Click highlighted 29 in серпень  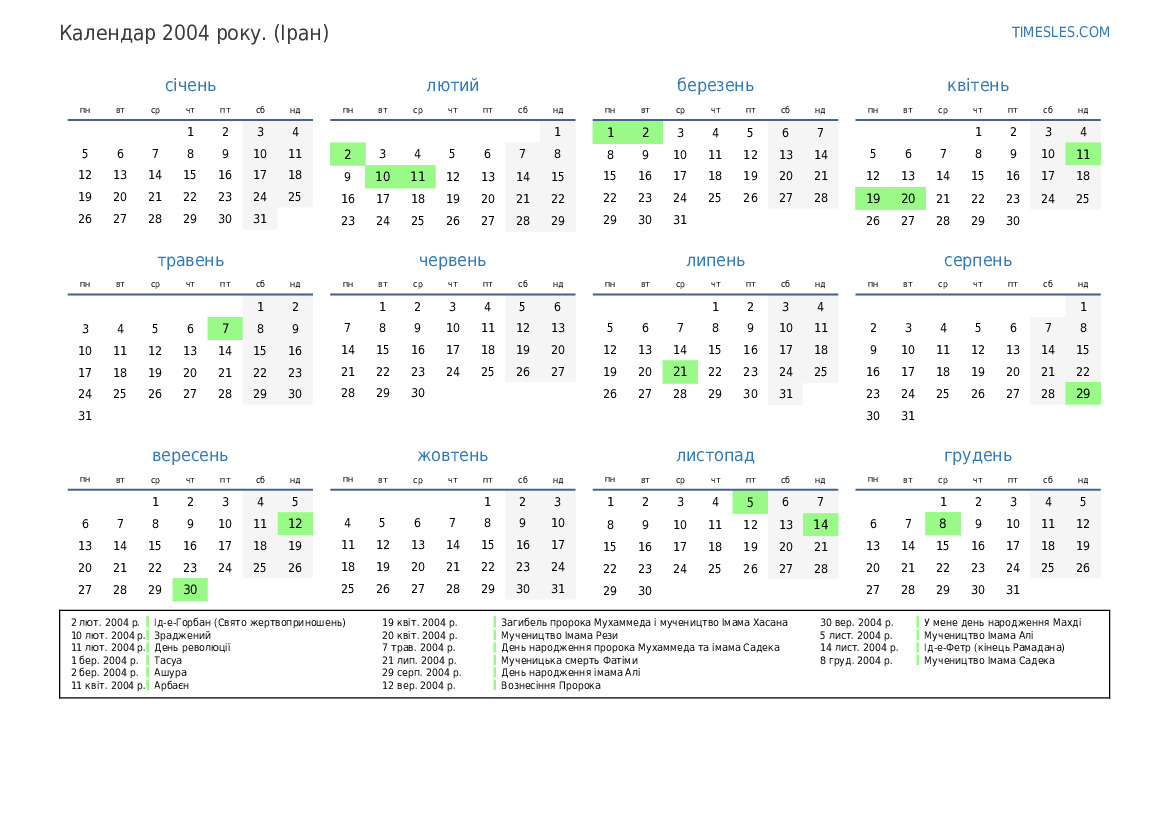coord(1083,394)
